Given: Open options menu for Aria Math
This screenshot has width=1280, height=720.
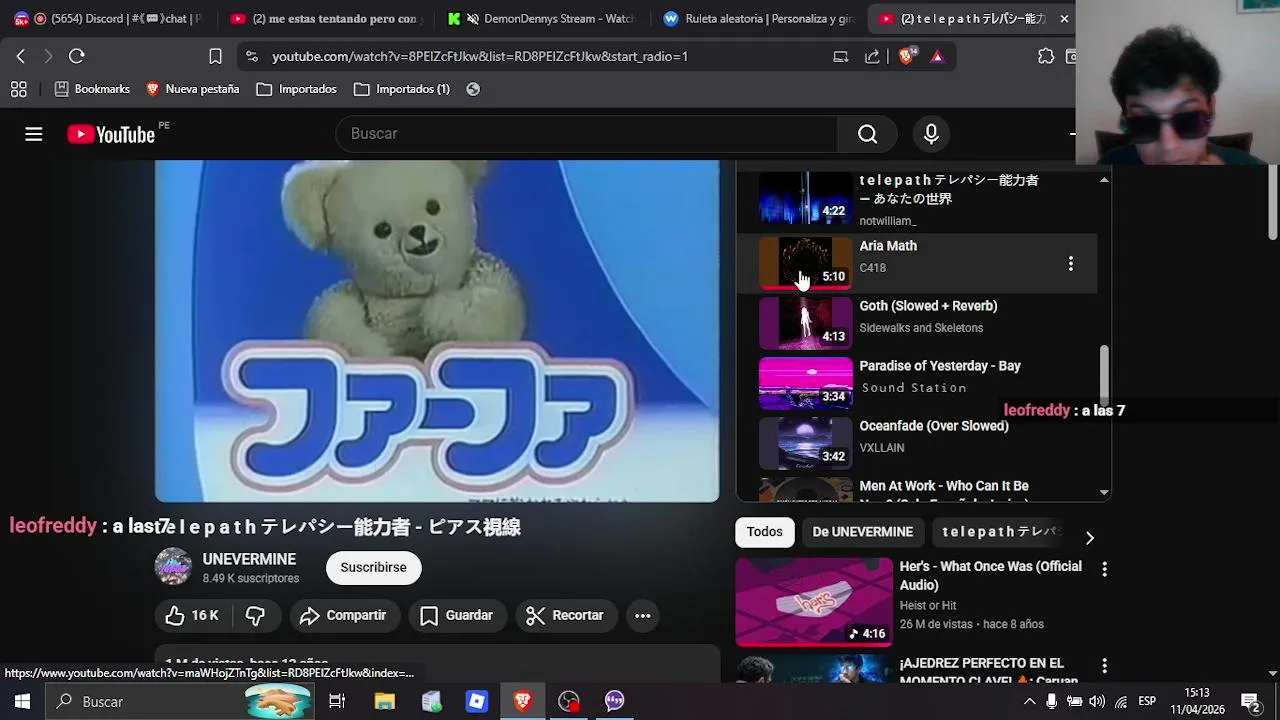Looking at the screenshot, I should [1070, 264].
